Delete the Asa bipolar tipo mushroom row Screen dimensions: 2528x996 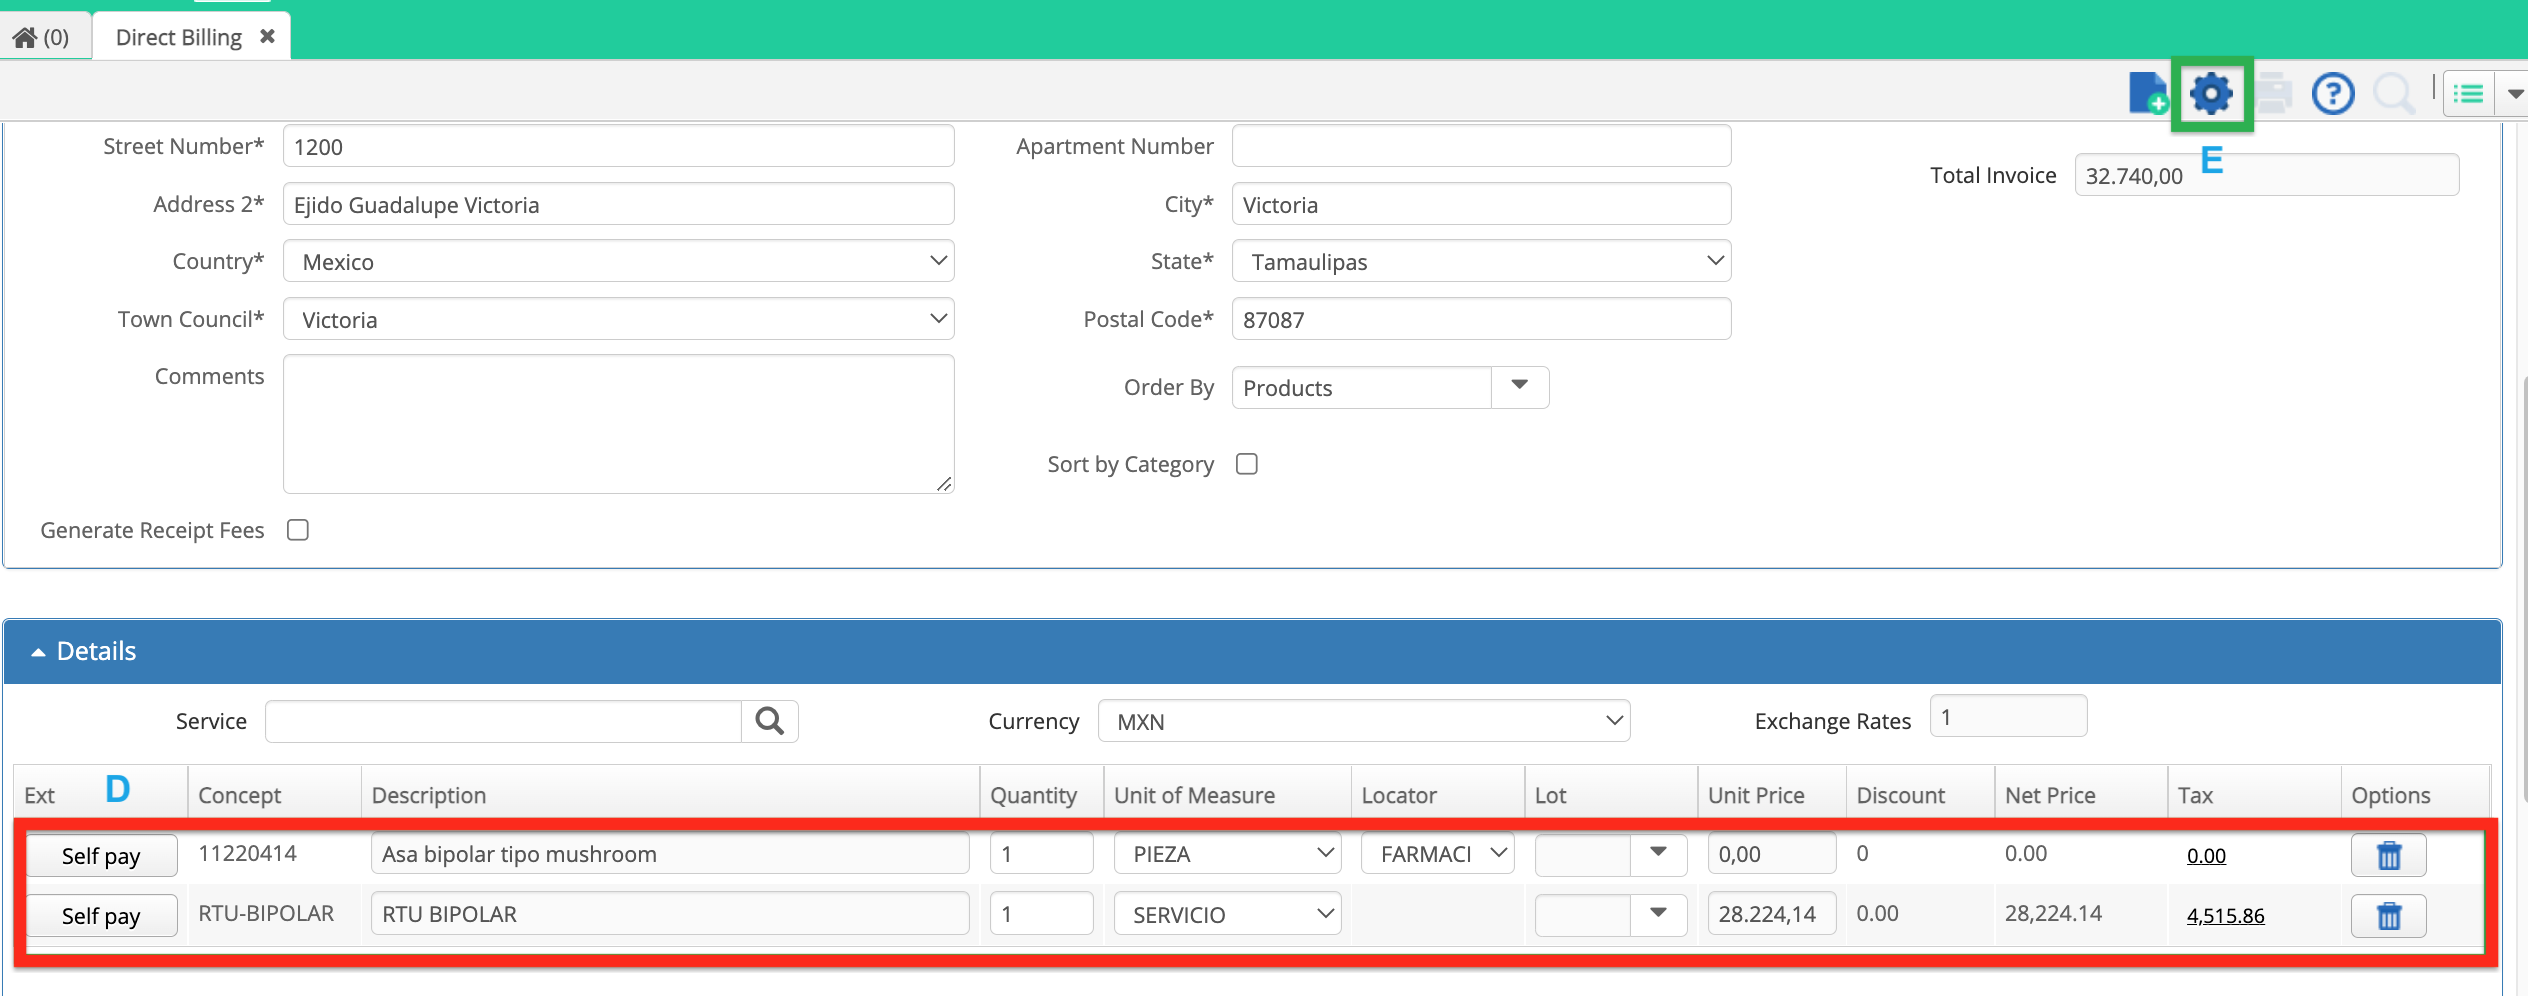pos(2388,855)
